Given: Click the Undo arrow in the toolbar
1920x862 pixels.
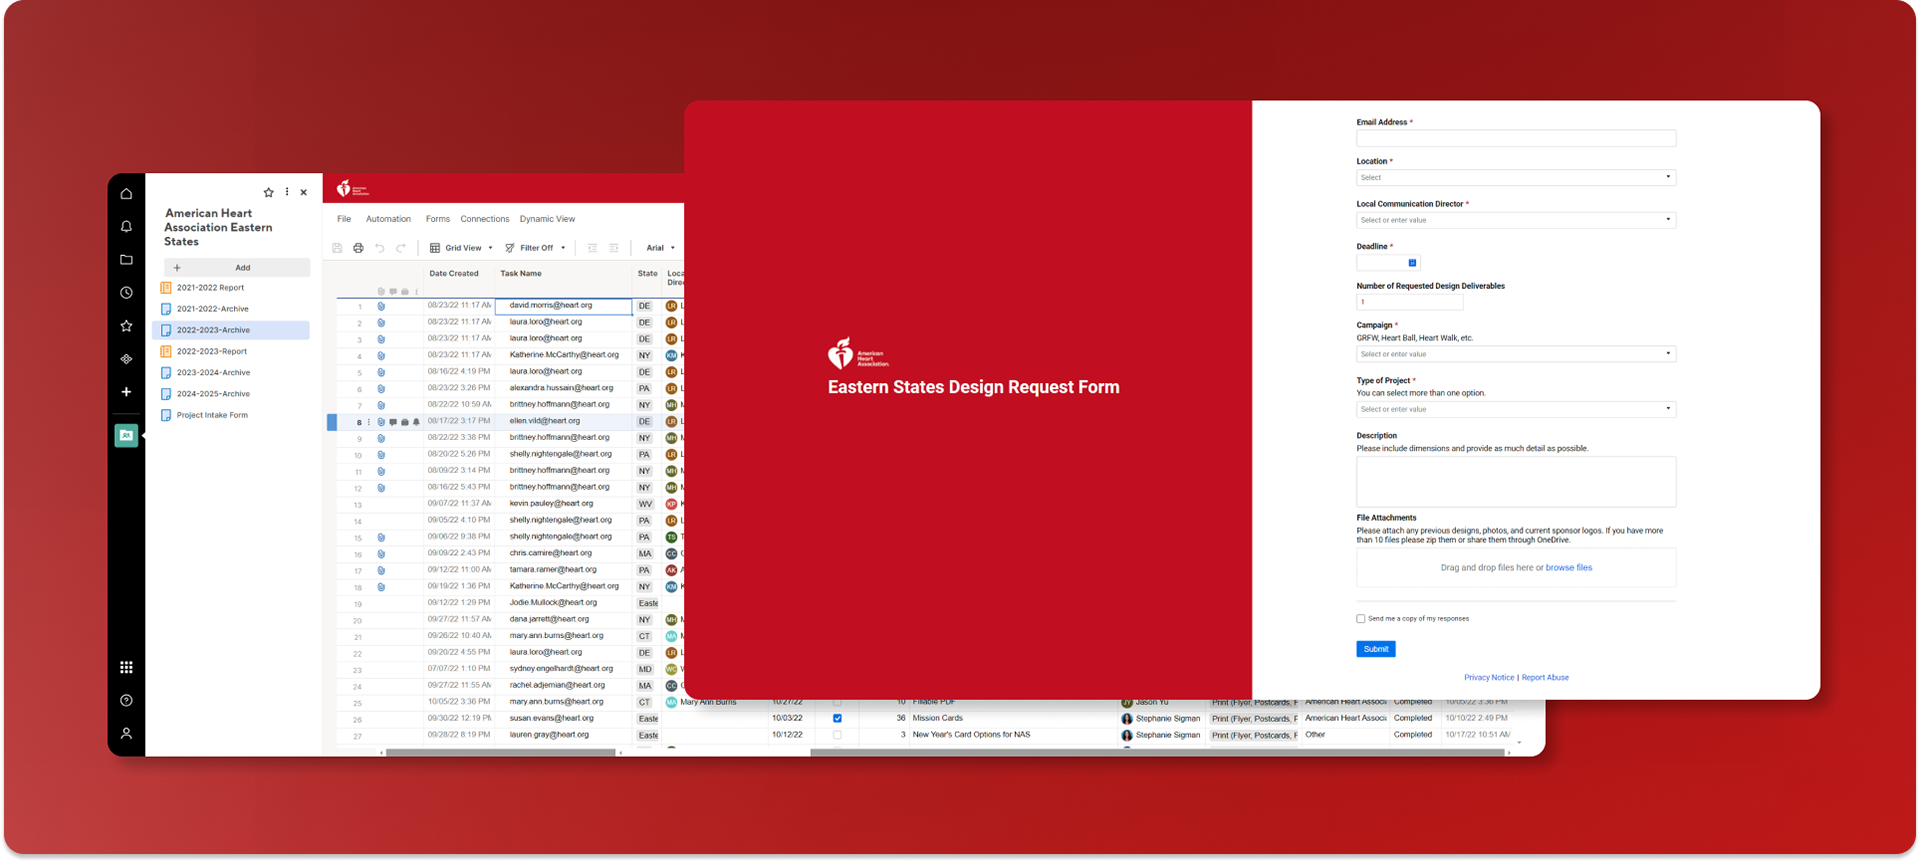Looking at the screenshot, I should [380, 248].
